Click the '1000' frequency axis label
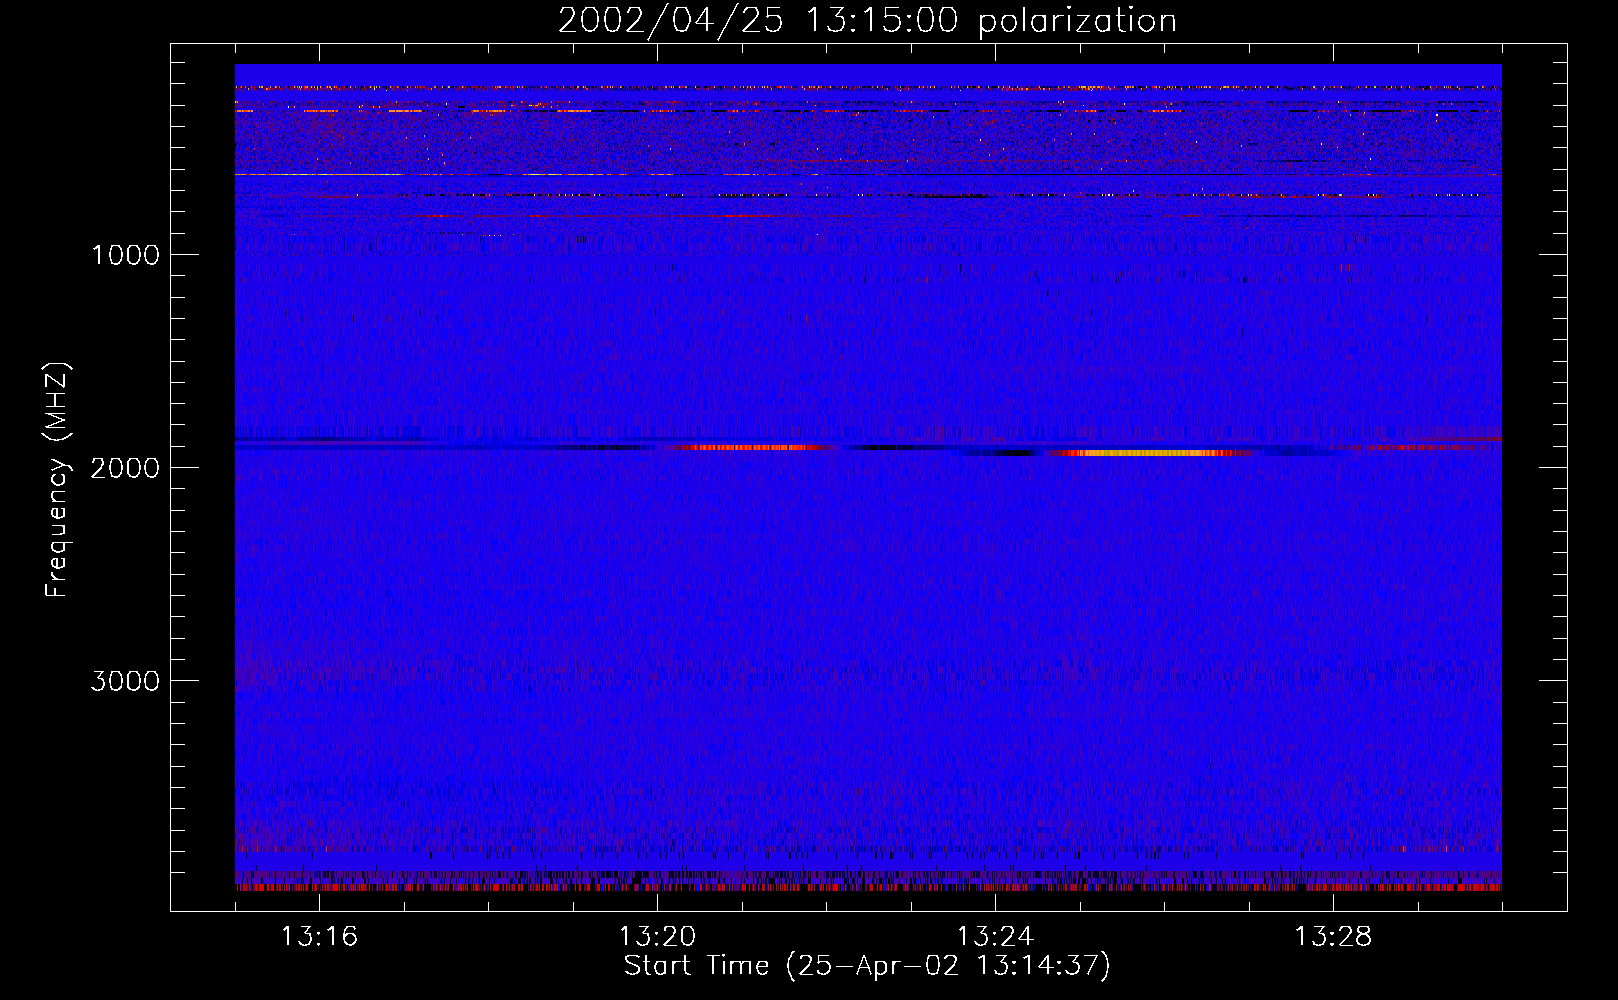This screenshot has height=1000, width=1618. [125, 255]
